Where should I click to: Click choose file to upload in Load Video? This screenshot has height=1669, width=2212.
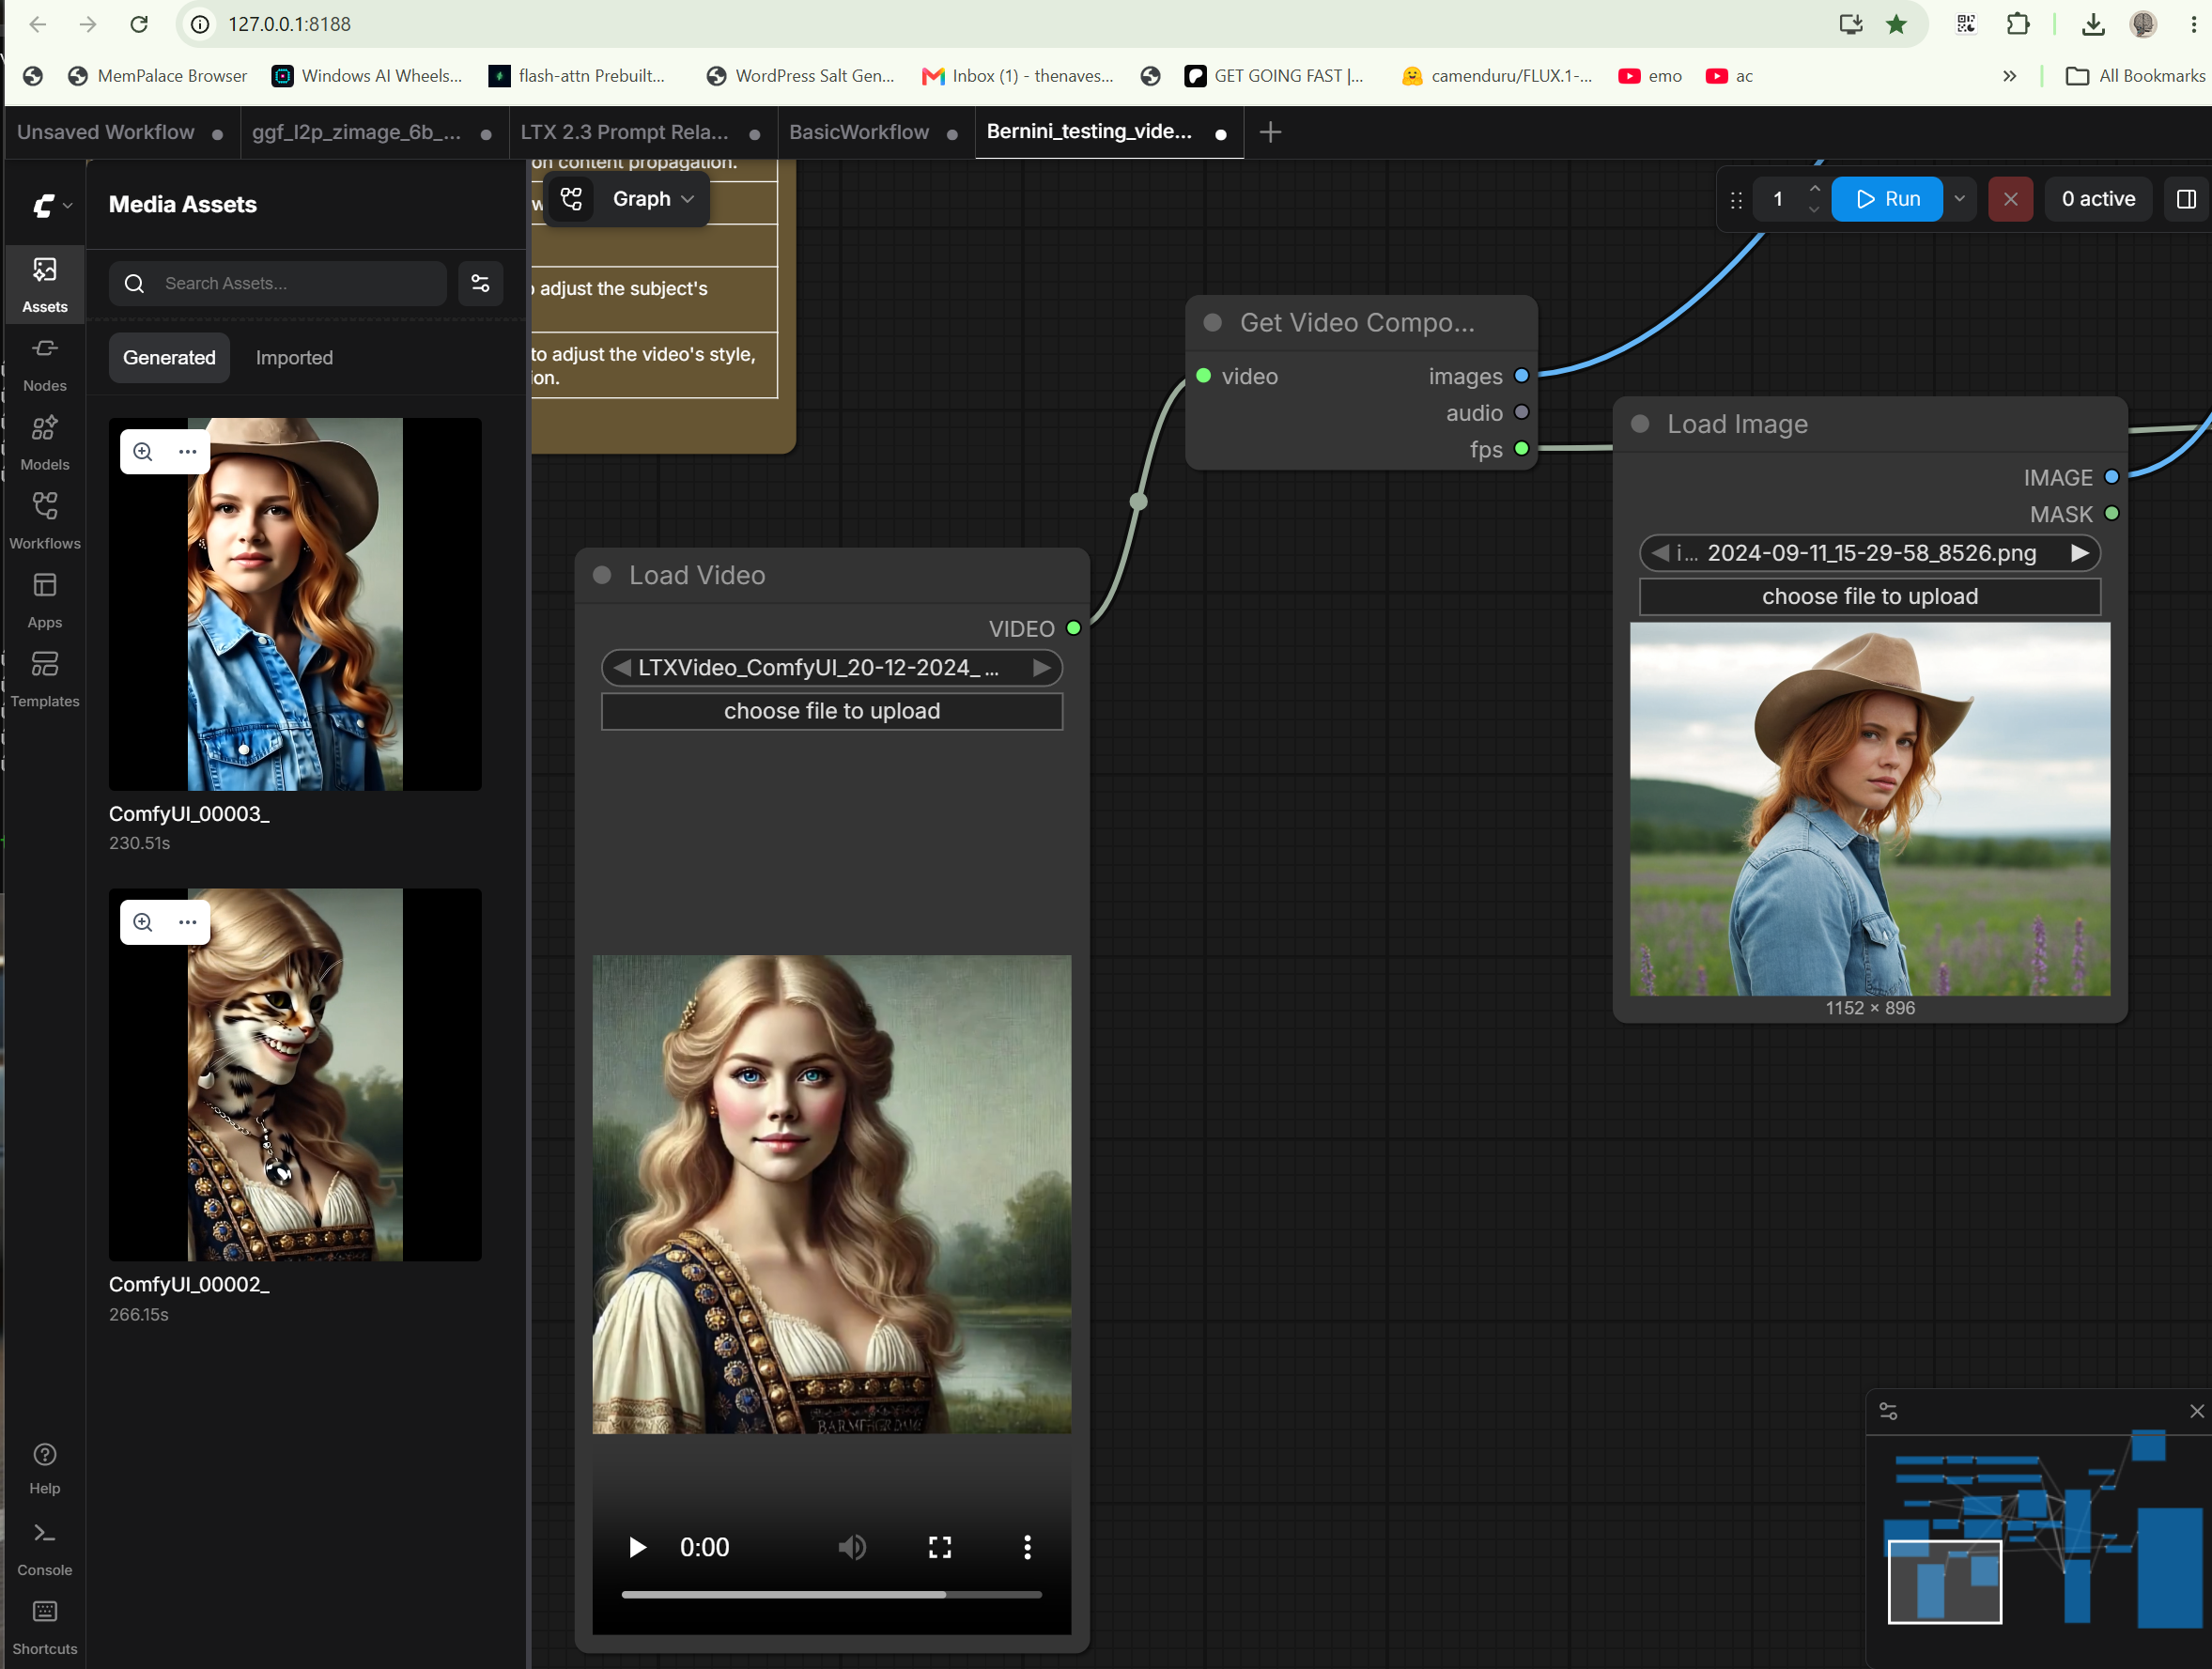point(832,711)
